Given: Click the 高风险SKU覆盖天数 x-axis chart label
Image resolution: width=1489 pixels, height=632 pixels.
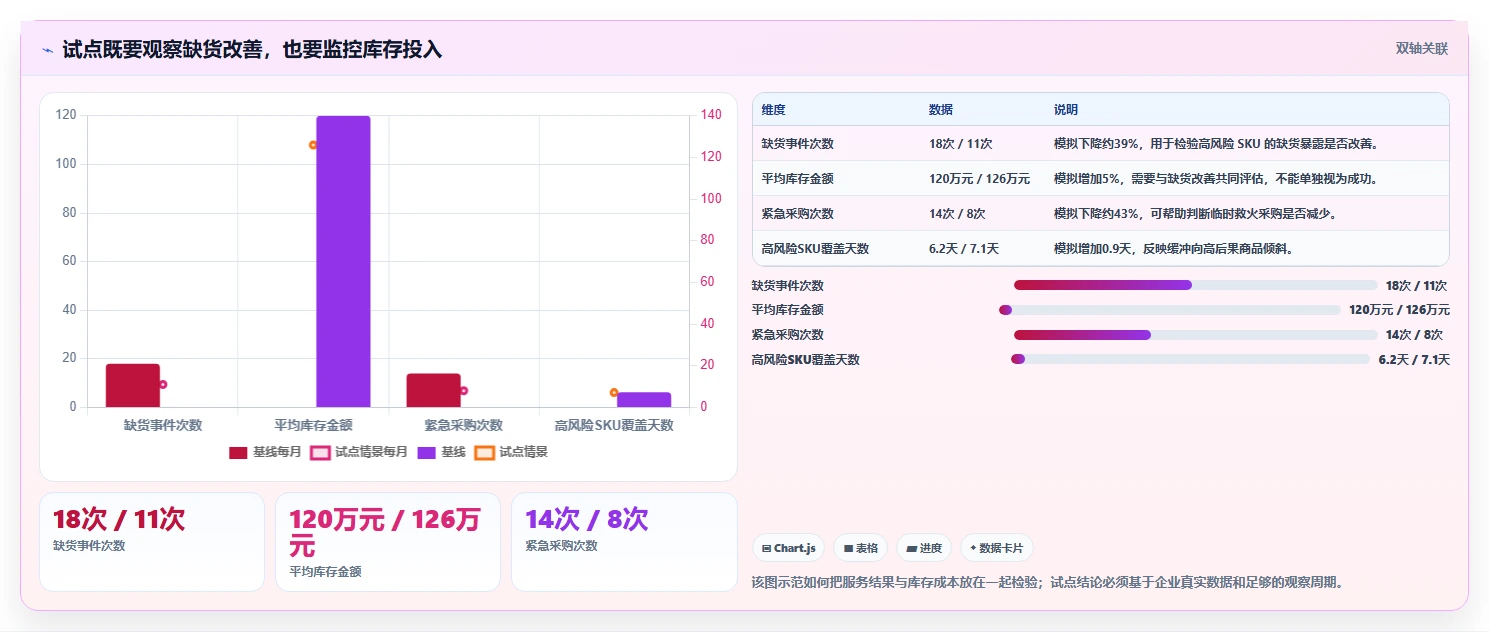Looking at the screenshot, I should pos(614,425).
